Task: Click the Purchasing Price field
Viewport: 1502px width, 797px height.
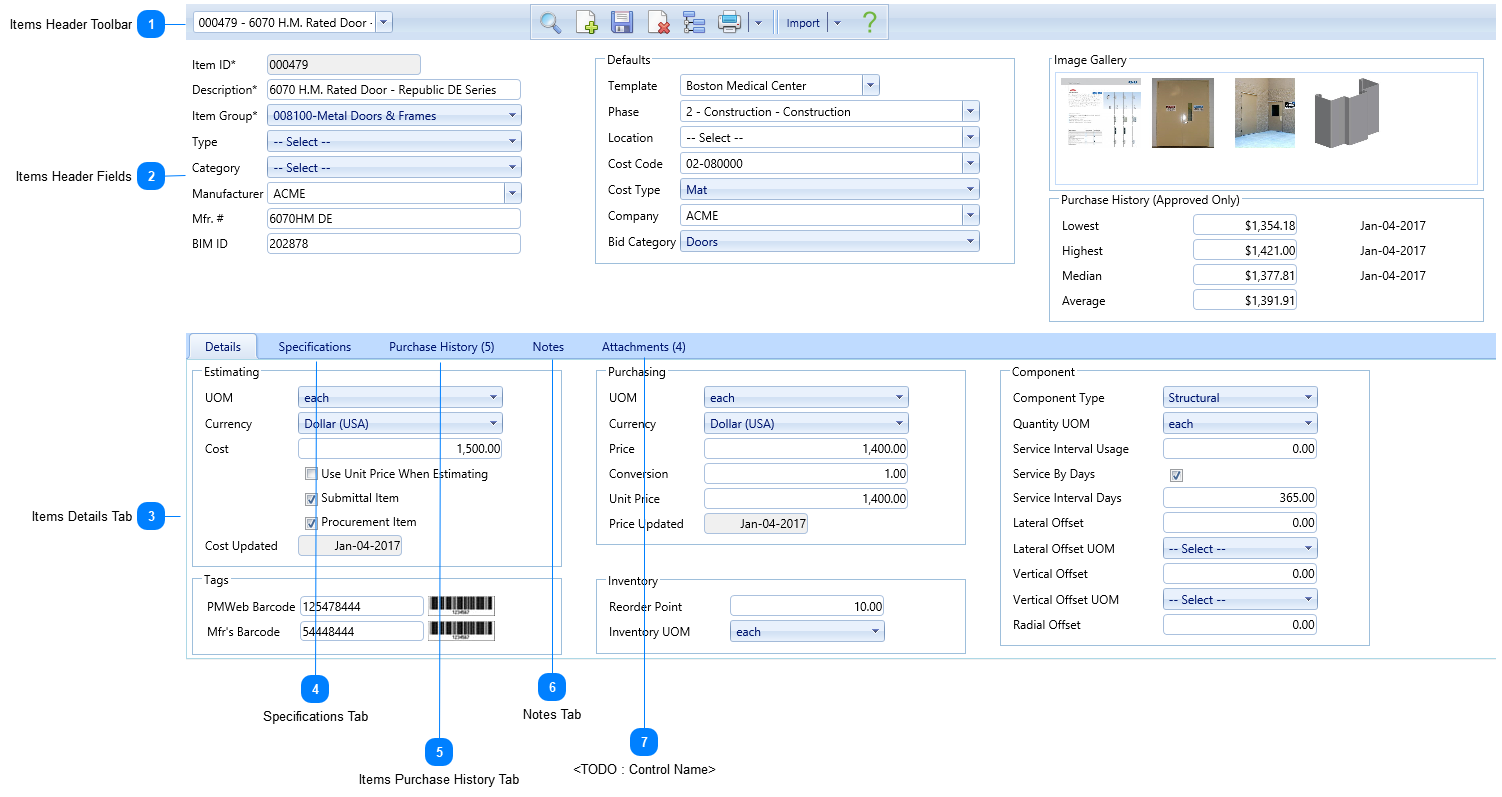Action: (x=806, y=449)
